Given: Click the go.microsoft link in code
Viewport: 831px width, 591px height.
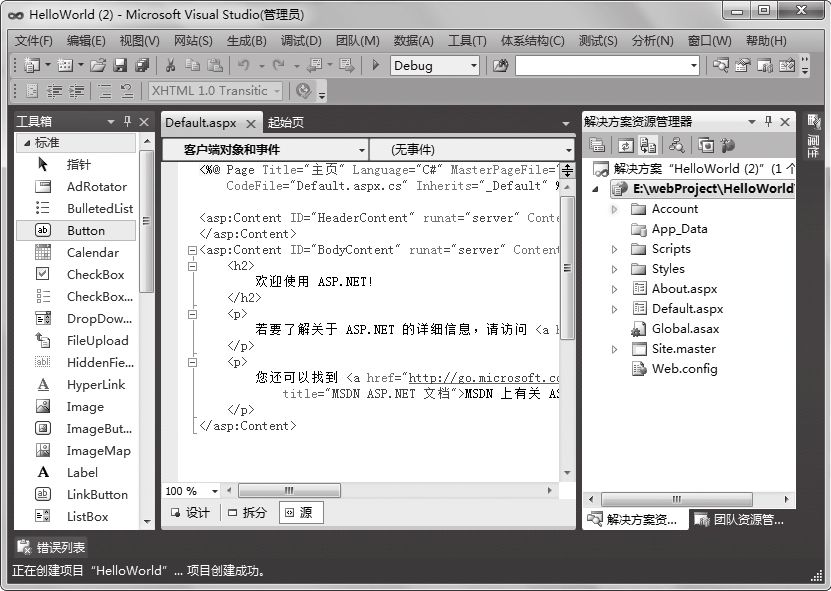Looking at the screenshot, I should point(483,378).
